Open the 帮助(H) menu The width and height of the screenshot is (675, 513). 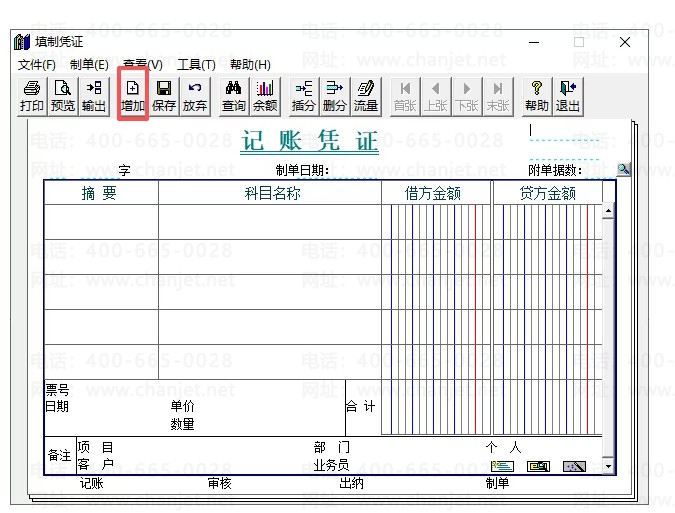(250, 65)
